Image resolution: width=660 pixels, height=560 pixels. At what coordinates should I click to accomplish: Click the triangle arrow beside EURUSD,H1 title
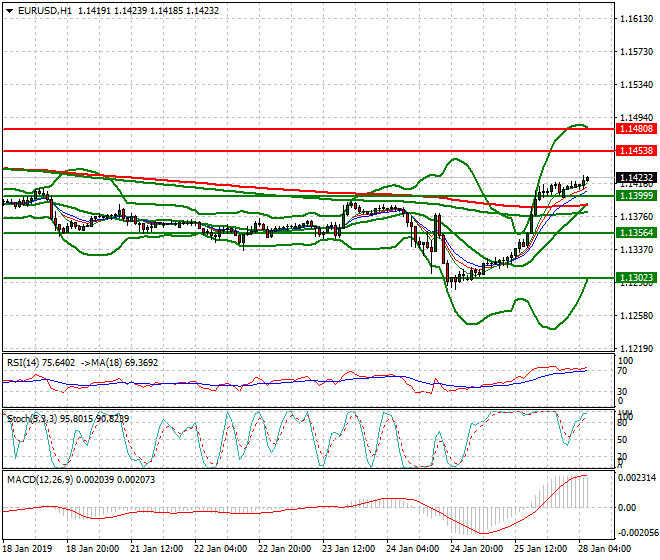(x=8, y=10)
